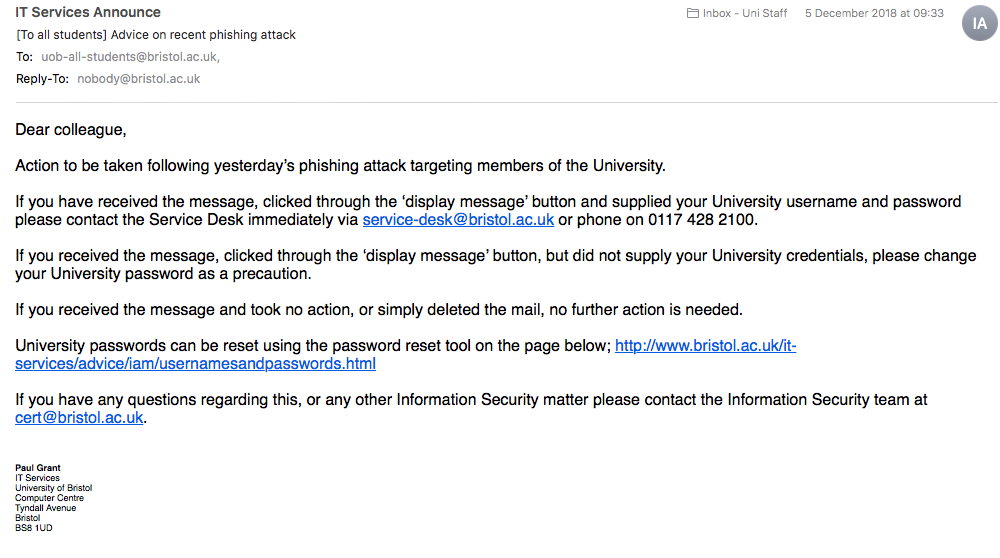Click the uob-all-students recipient address
Screen dimensions: 1000x558
(130, 57)
